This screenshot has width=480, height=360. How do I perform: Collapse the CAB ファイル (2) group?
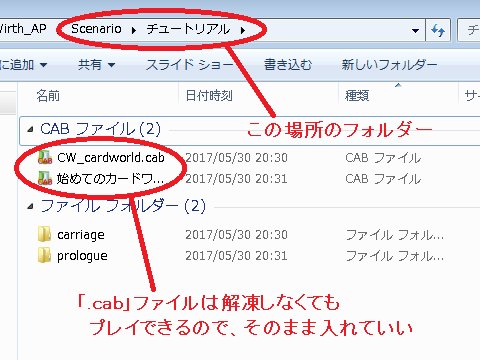[30, 129]
